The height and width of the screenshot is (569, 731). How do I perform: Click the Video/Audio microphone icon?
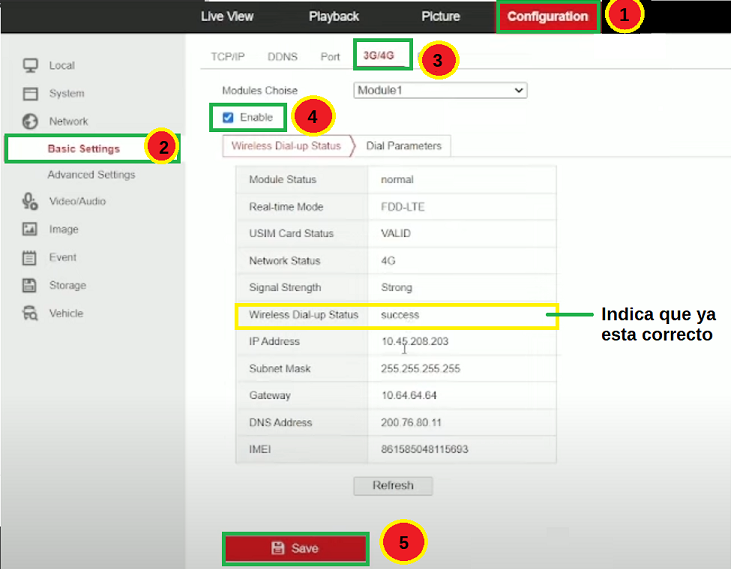[x=30, y=201]
